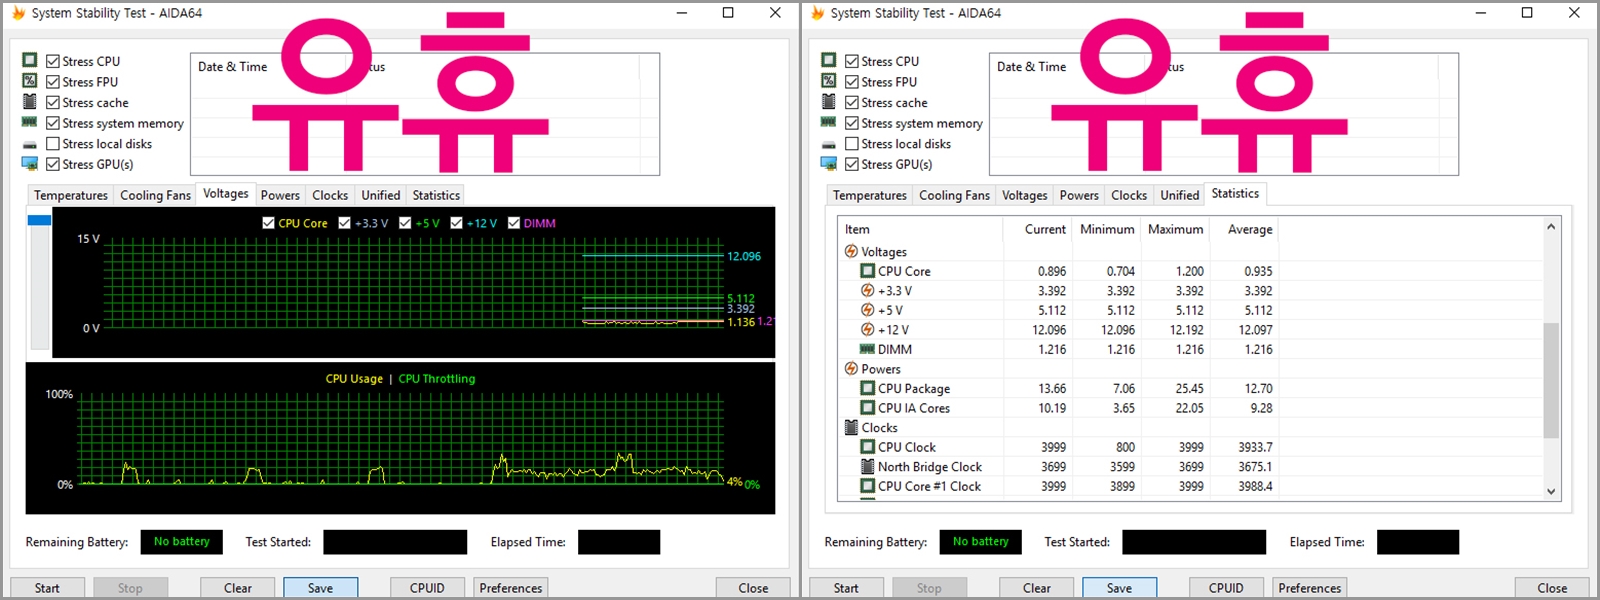The height and width of the screenshot is (600, 1600).
Task: Click cache stress icon in left window
Action: click(30, 102)
